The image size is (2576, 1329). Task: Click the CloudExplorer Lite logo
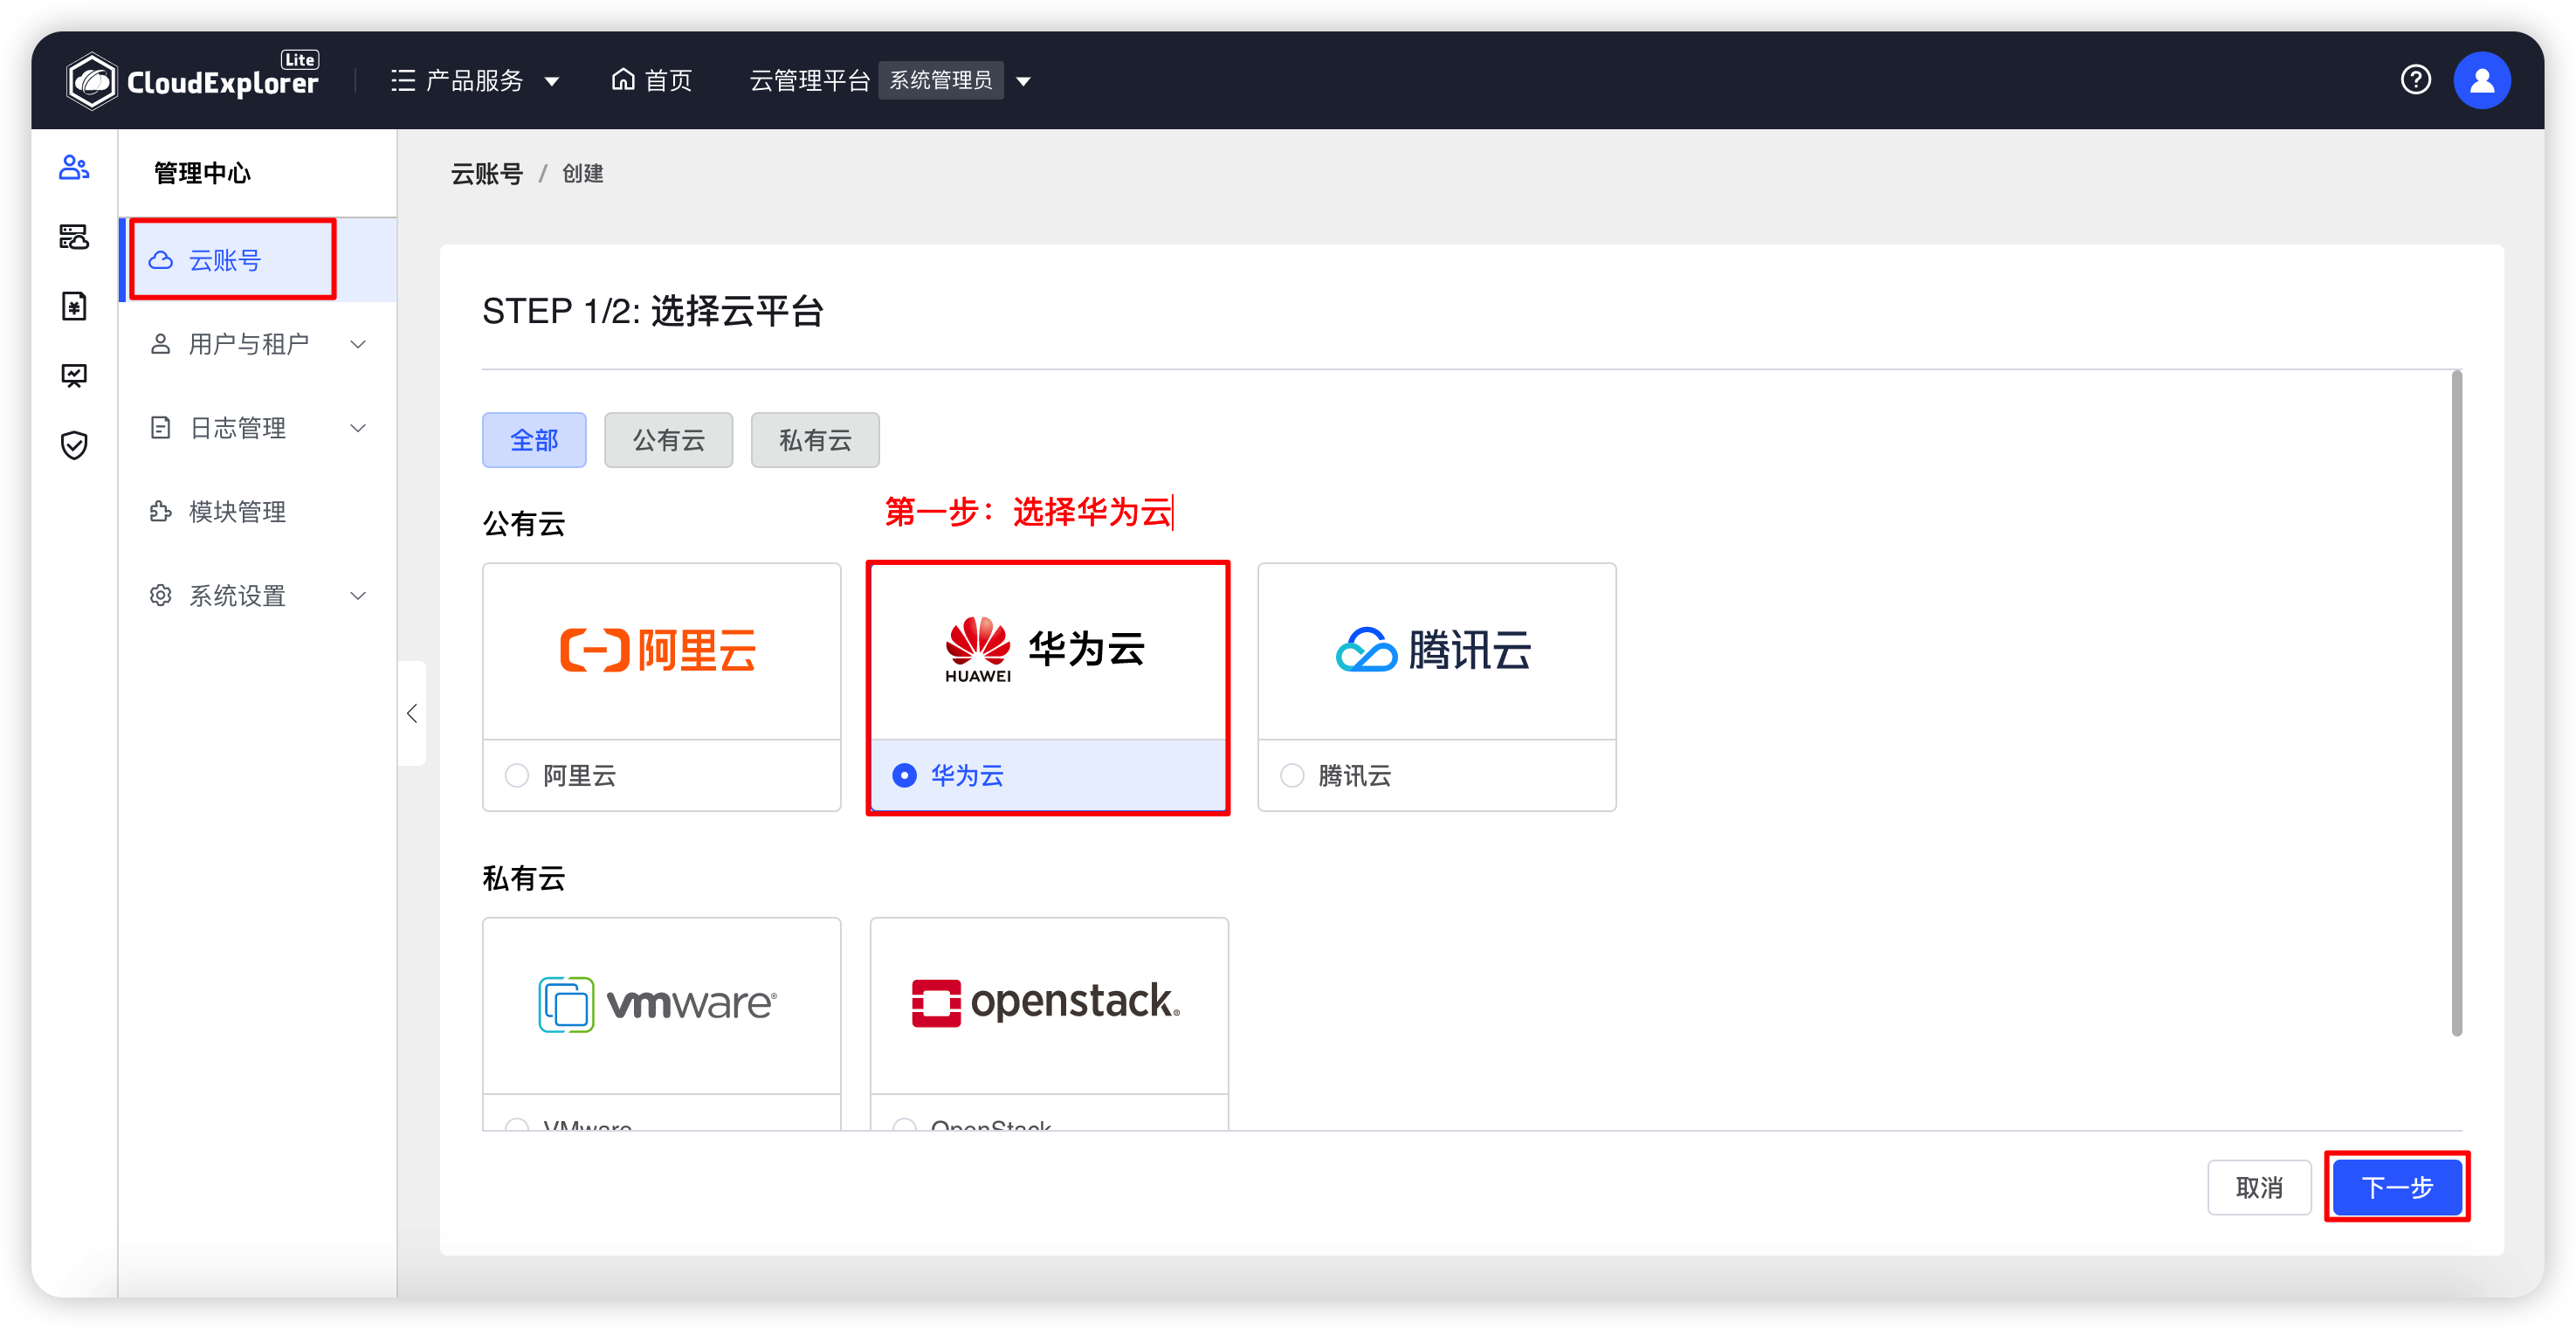click(x=192, y=80)
